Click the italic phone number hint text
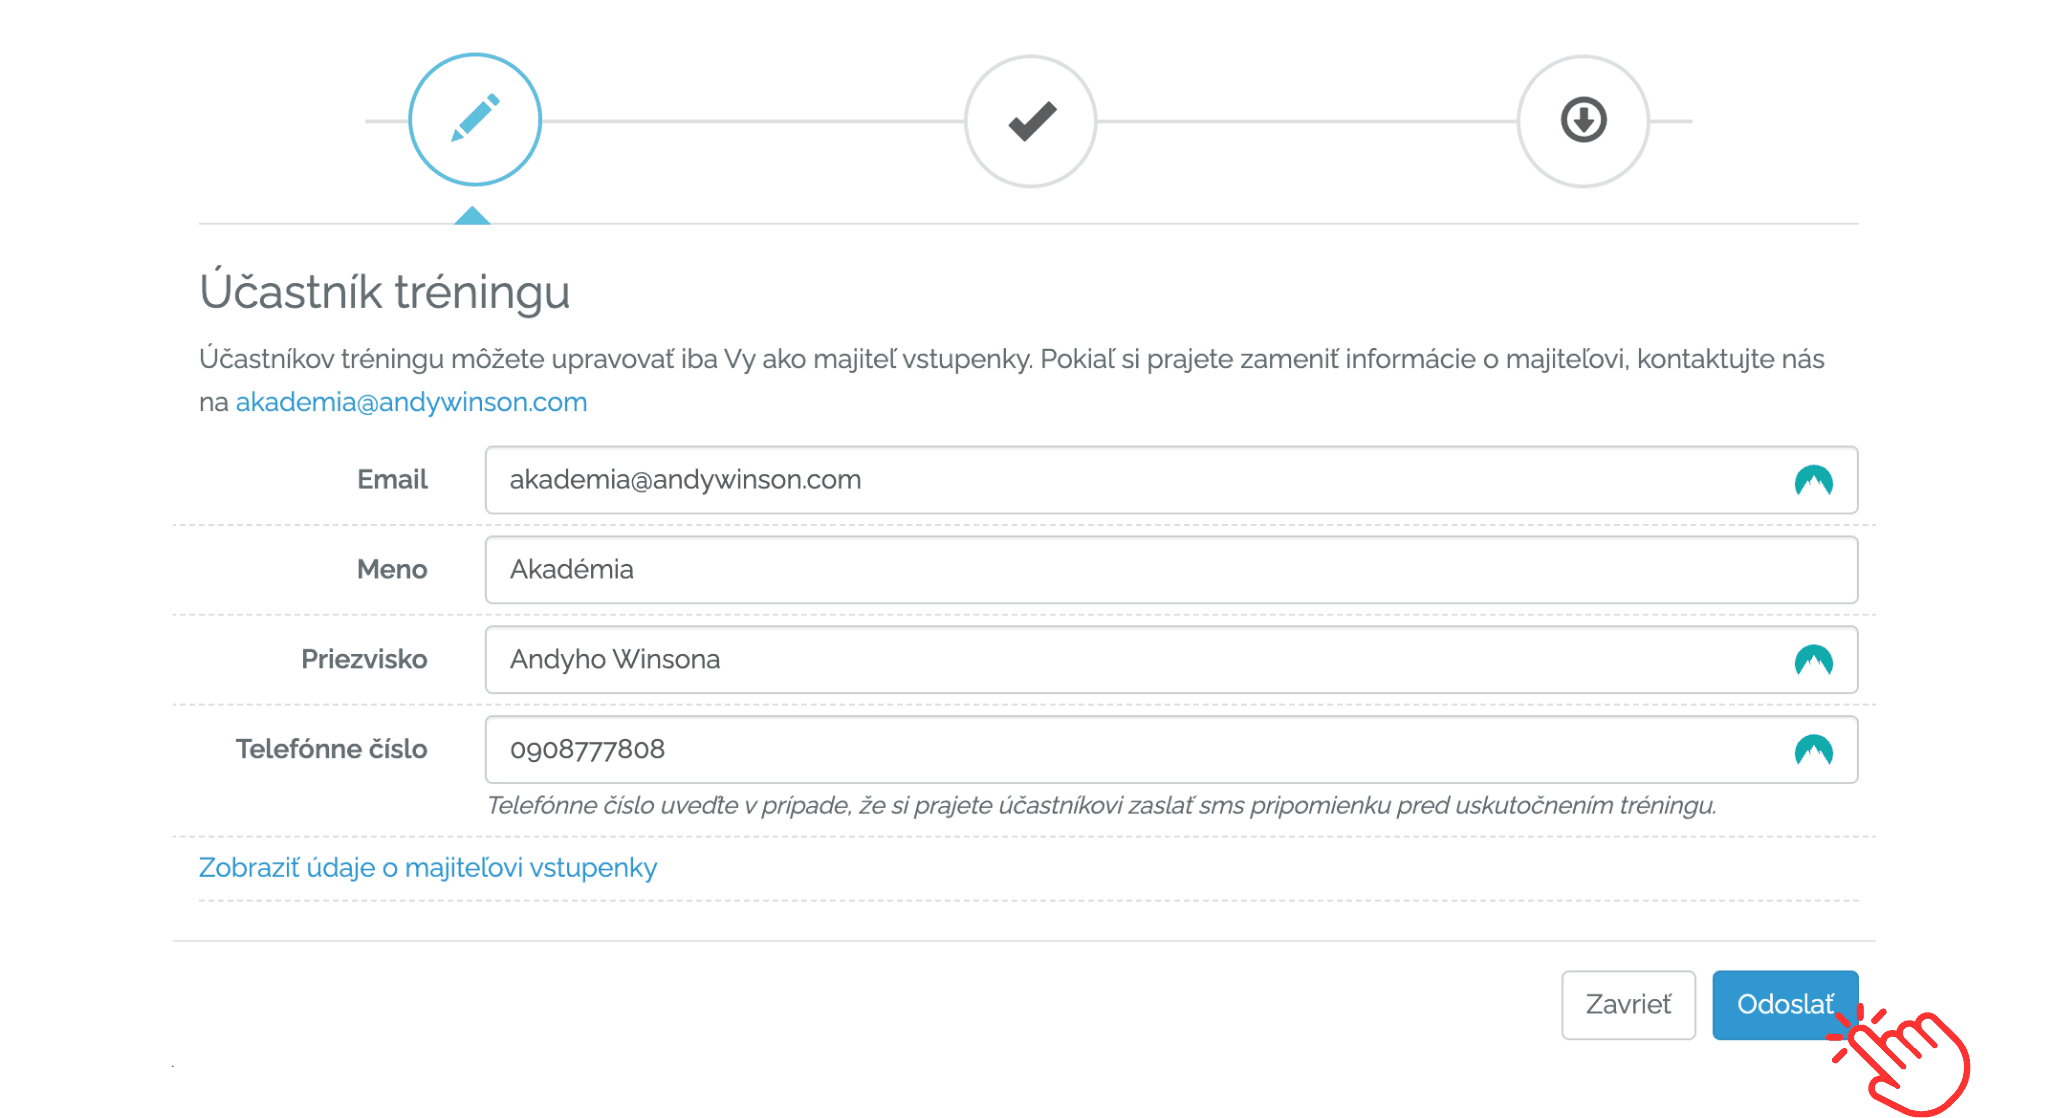 [1101, 806]
